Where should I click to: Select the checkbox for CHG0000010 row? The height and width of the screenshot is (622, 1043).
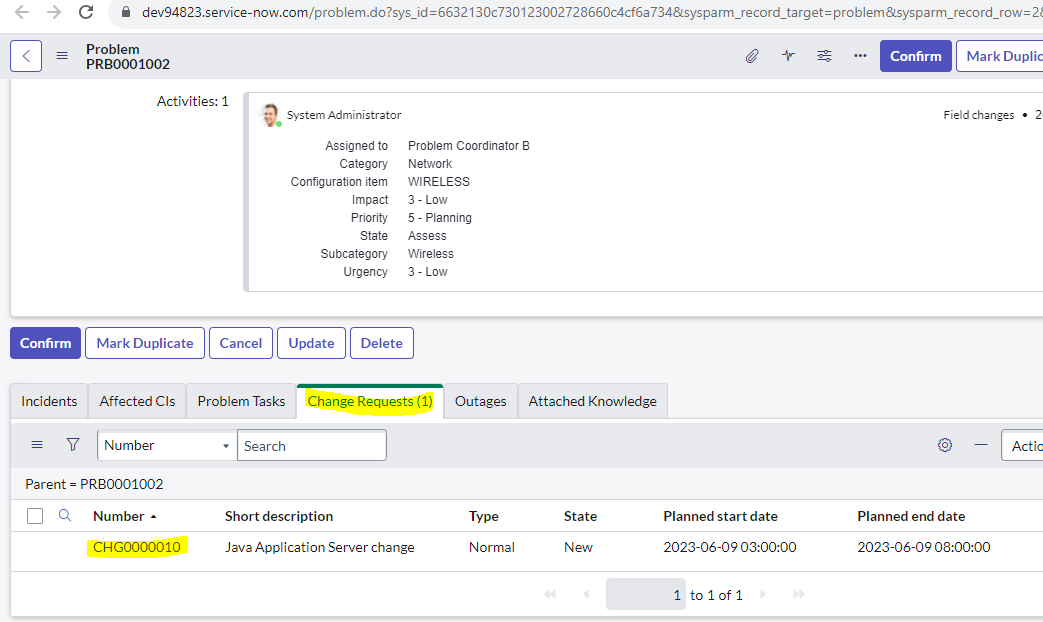click(x=35, y=547)
